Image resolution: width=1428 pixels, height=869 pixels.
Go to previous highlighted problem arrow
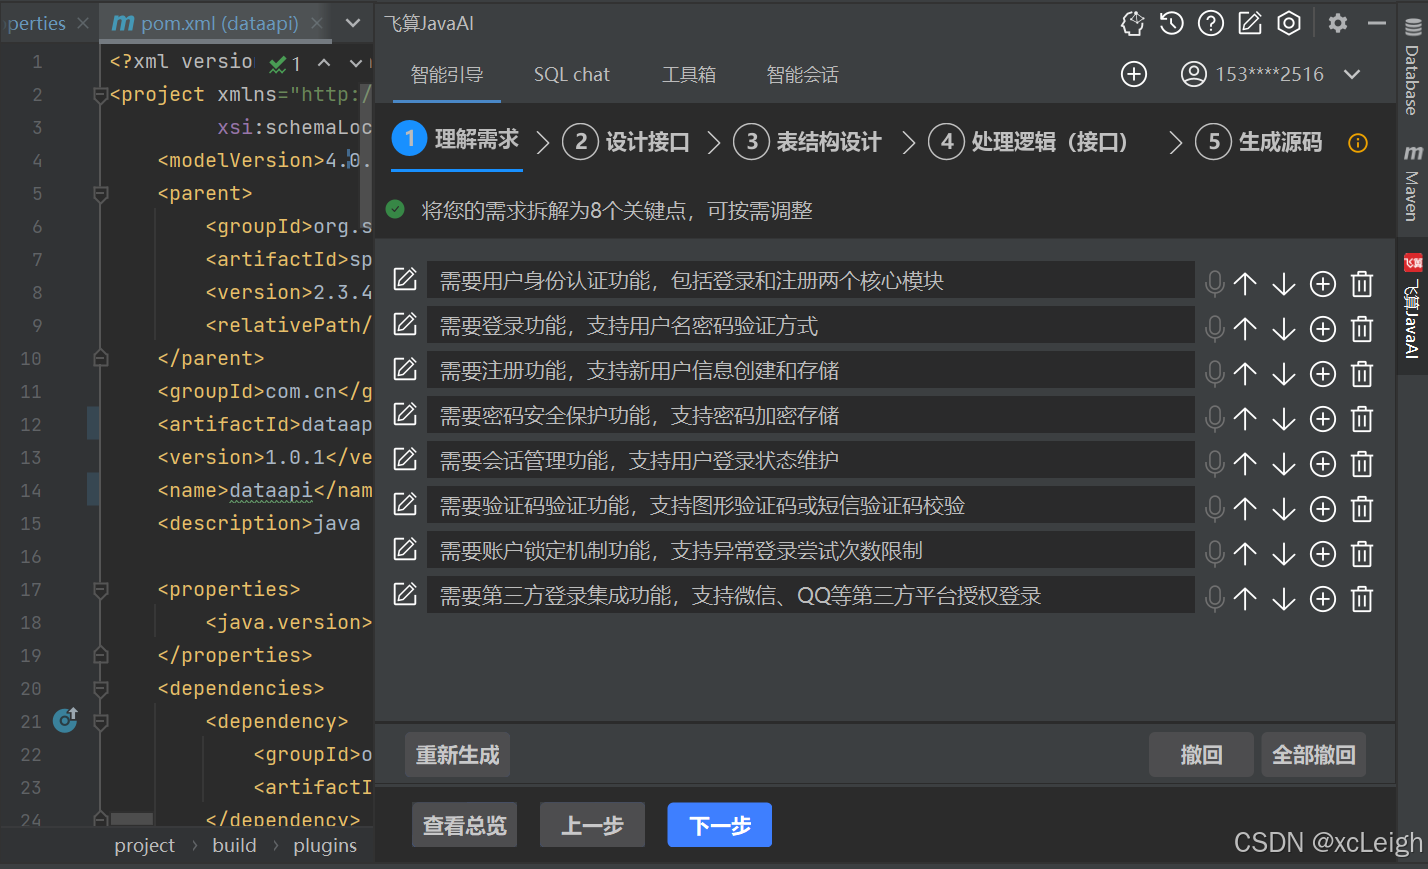(324, 63)
